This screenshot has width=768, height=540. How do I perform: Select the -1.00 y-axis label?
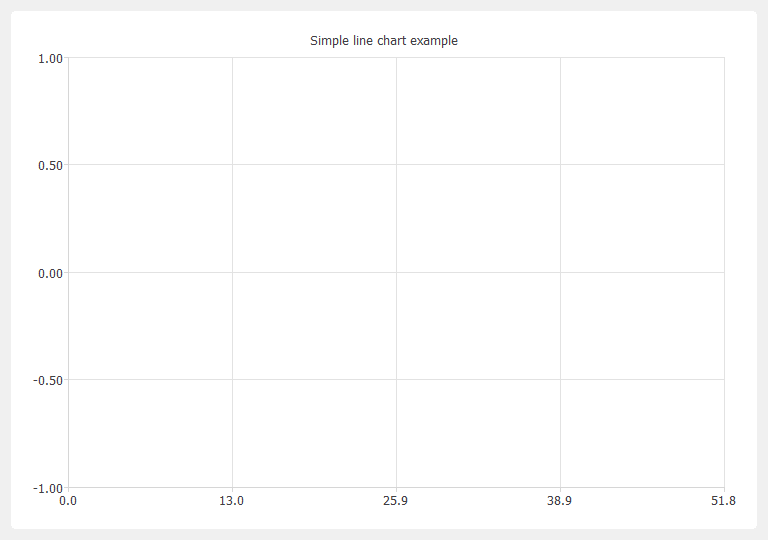(48, 489)
